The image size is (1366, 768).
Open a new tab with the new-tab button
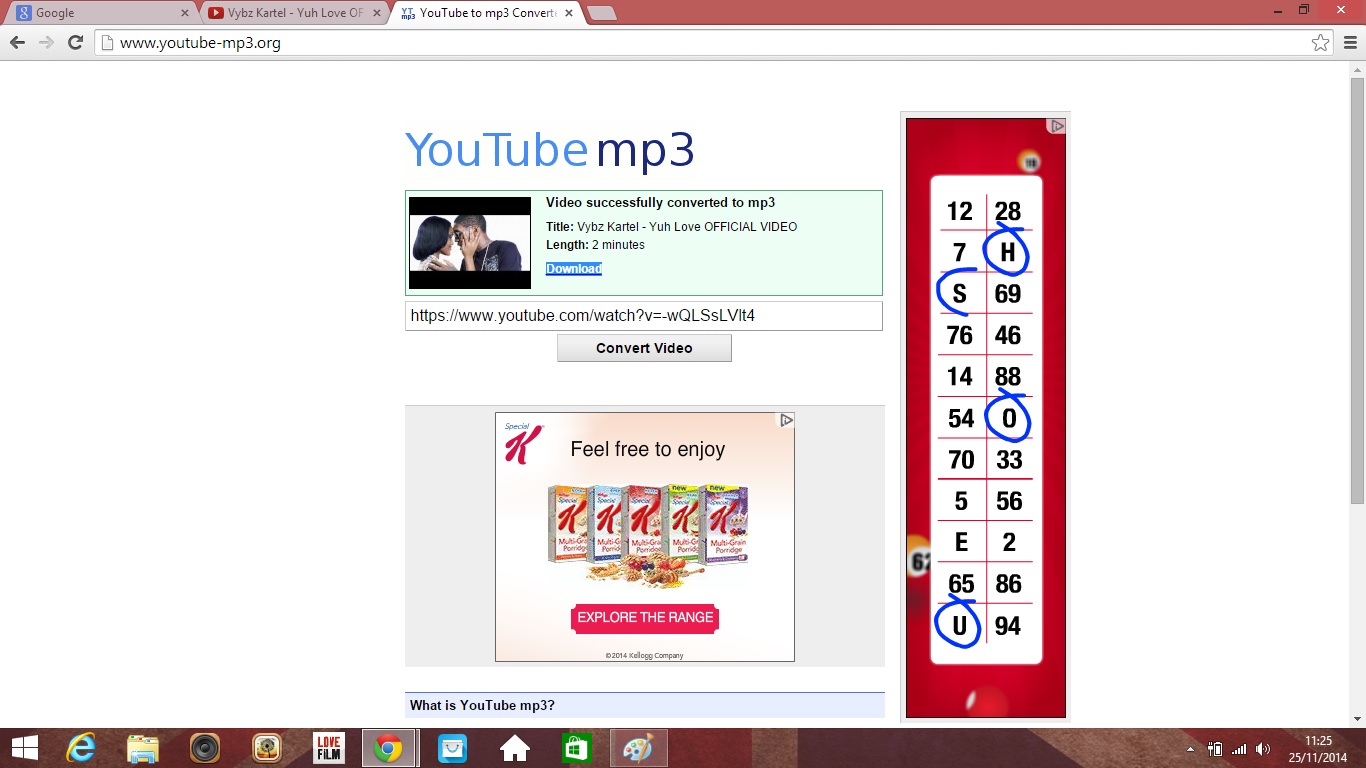(x=602, y=13)
